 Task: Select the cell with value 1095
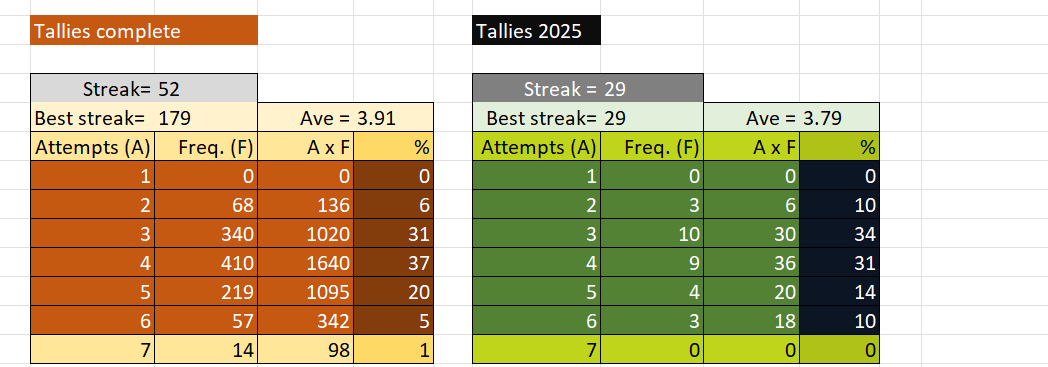(305, 291)
